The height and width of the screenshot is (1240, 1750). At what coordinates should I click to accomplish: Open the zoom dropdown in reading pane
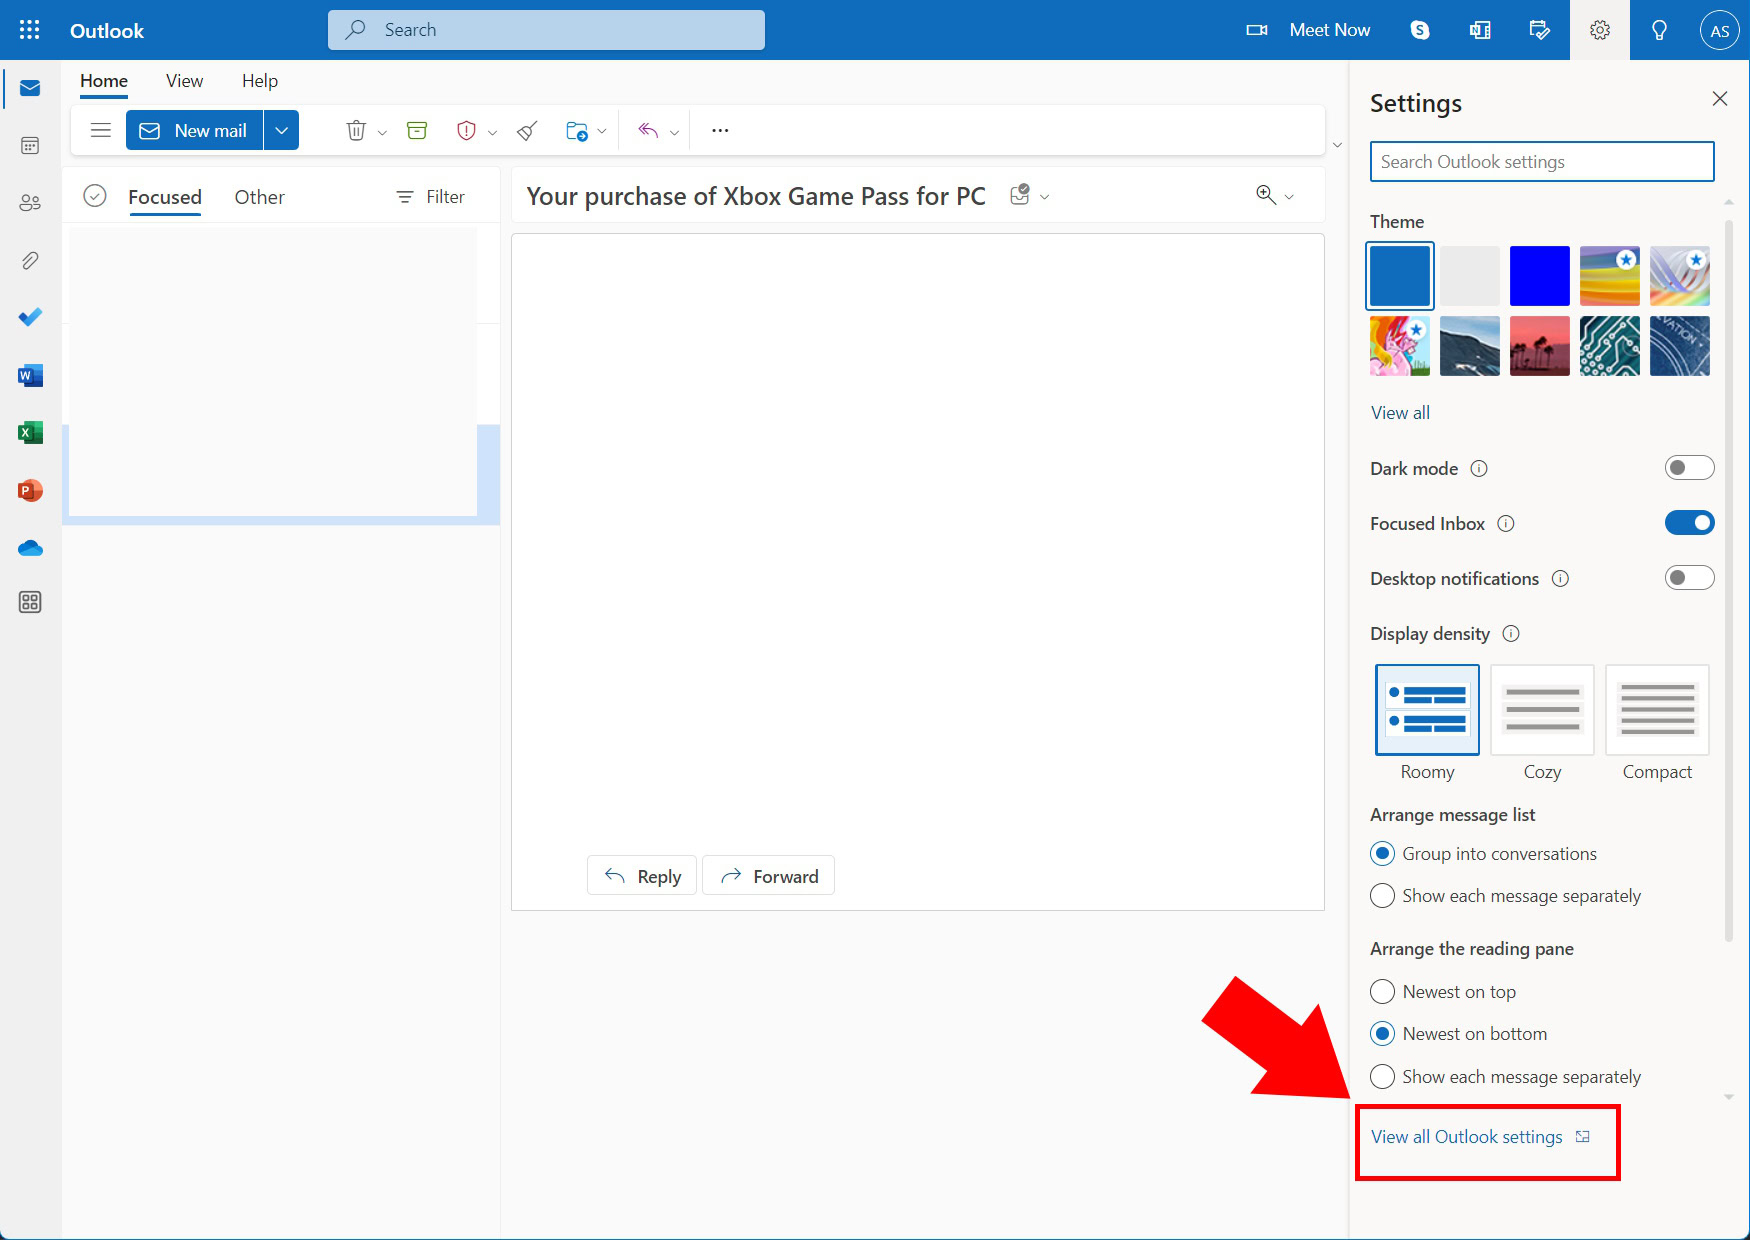[1289, 197]
